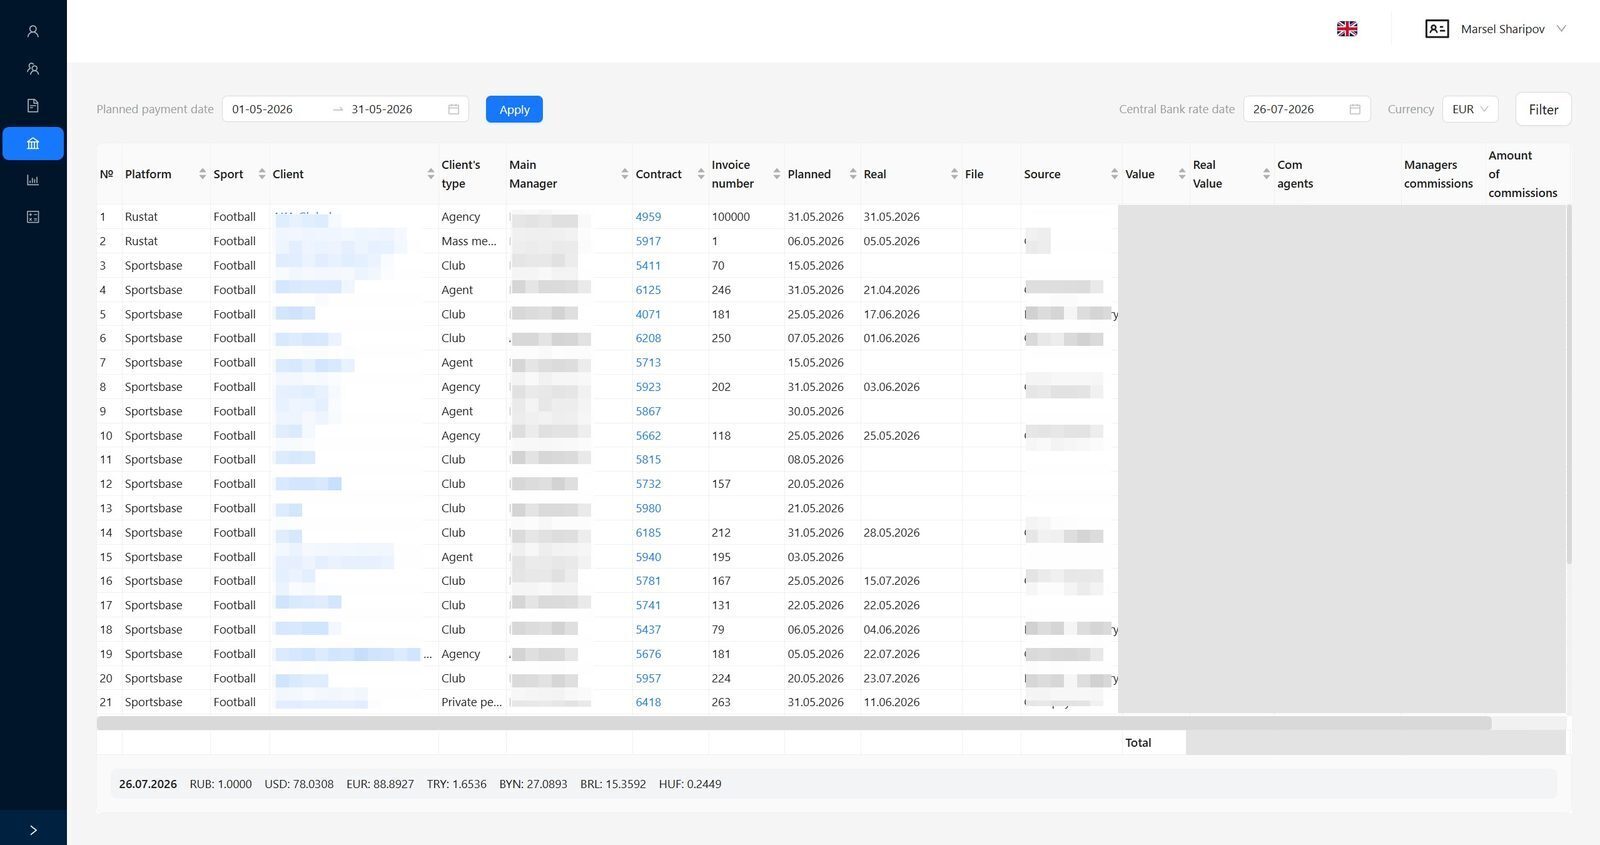Screen dimensions: 1600x845
Task: Set planned payment start date 01-05-2026
Action: pos(263,109)
